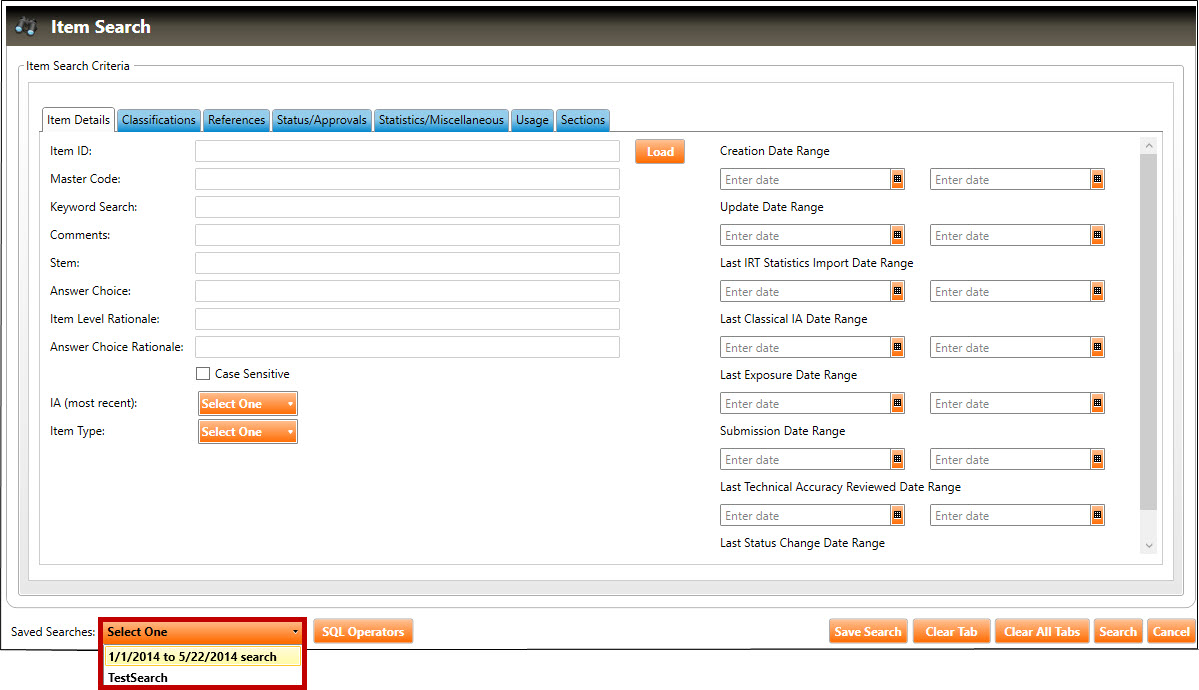Open calendar for Last Technical Accuracy Reviewed end date
The height and width of the screenshot is (690, 1199).
pyautogui.click(x=1097, y=515)
